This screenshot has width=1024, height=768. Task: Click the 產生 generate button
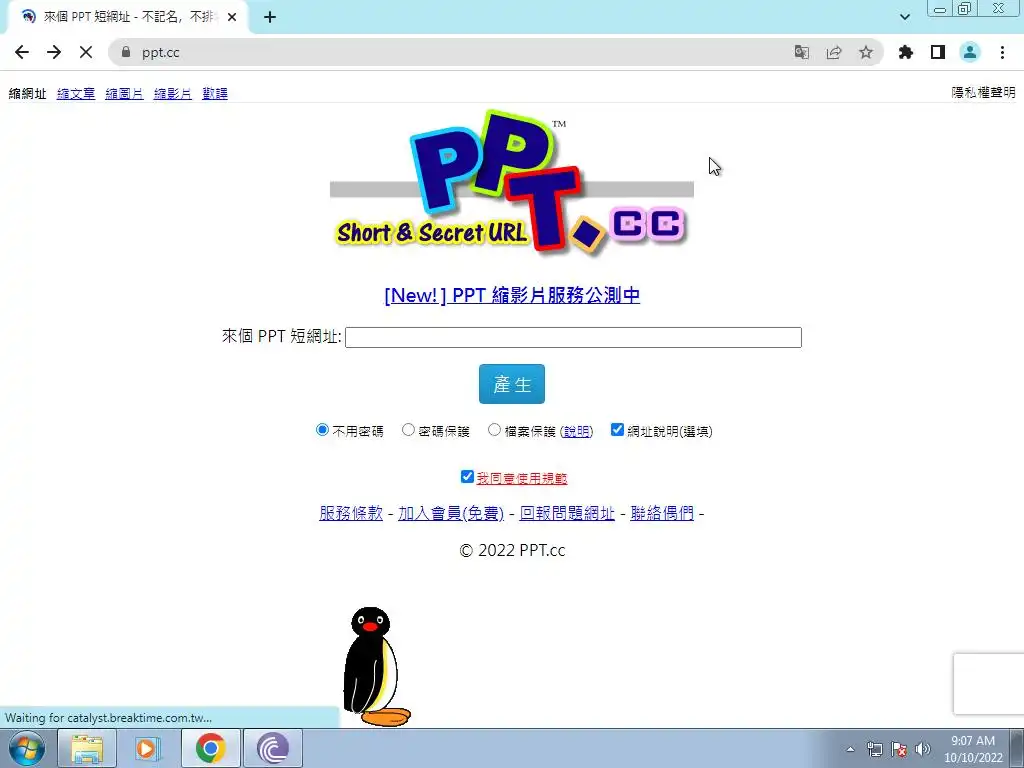[x=512, y=384]
